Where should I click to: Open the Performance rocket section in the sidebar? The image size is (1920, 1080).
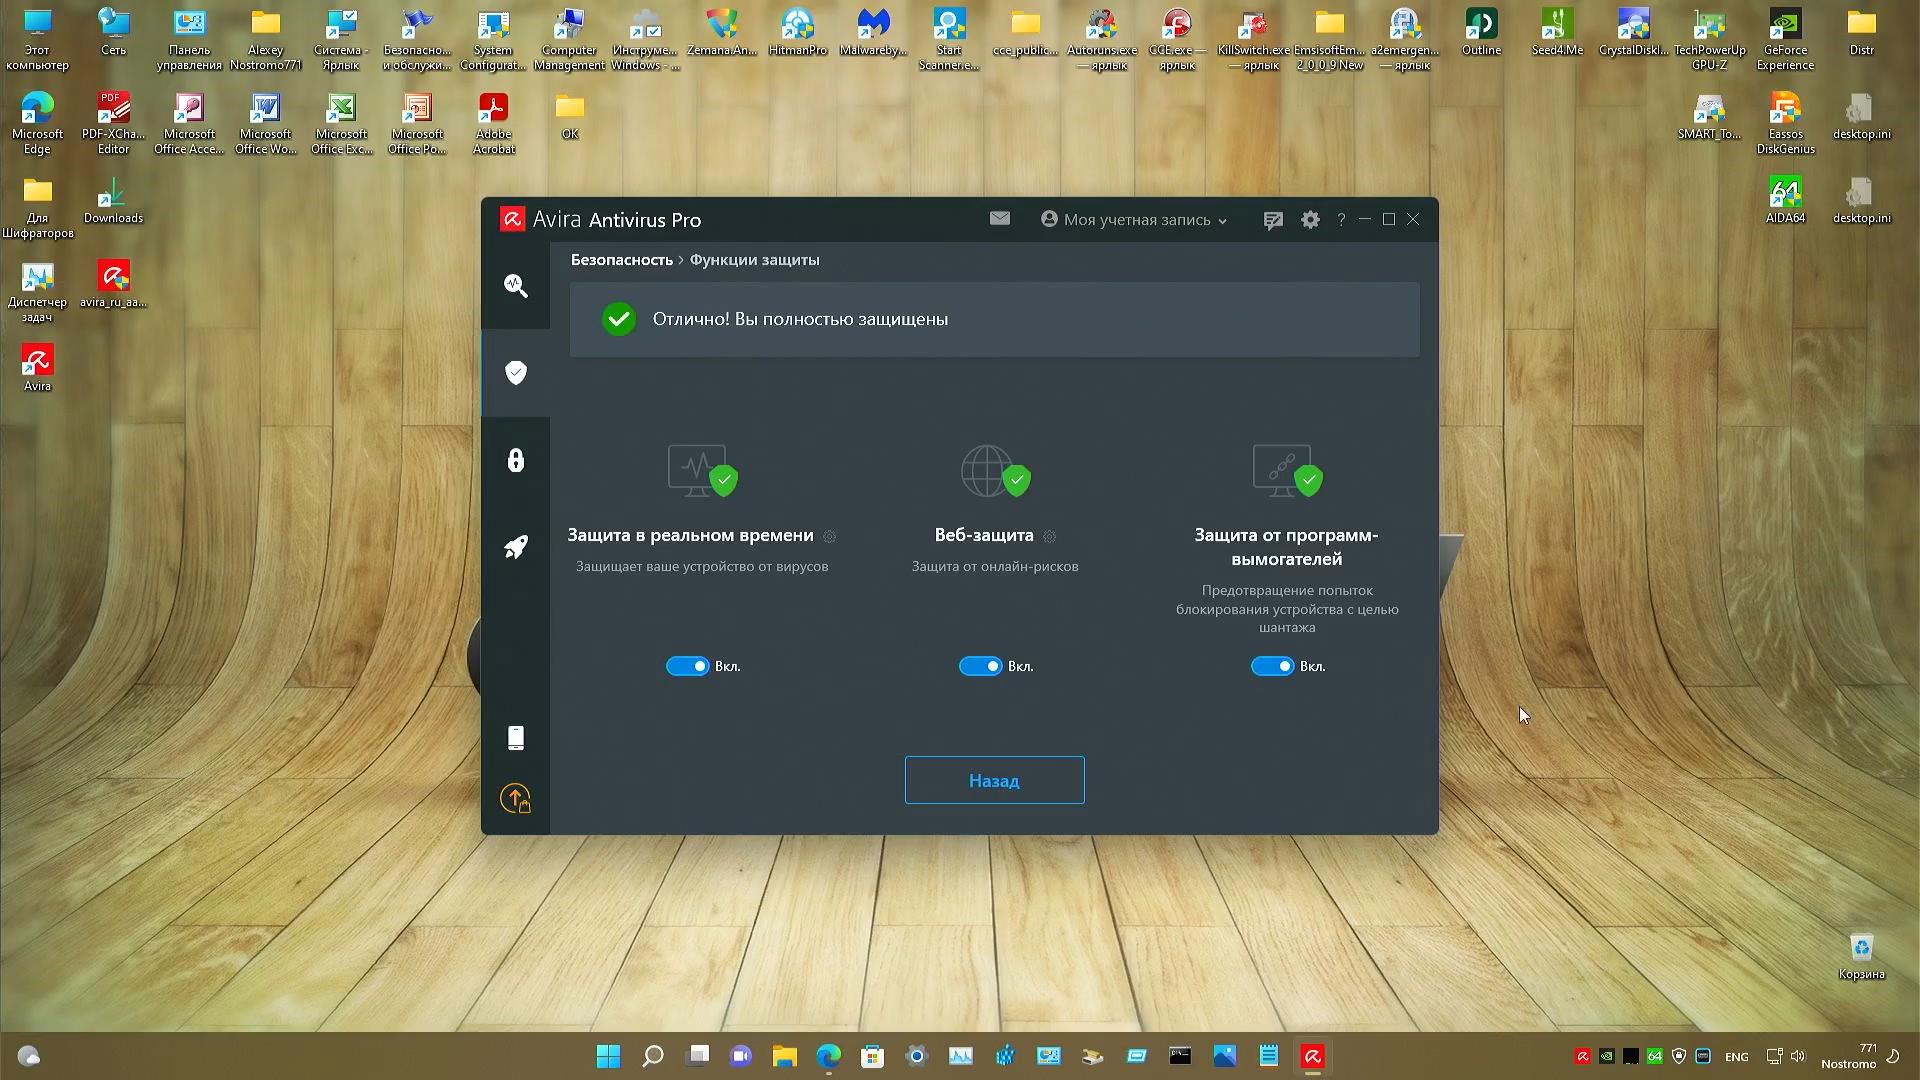point(515,545)
